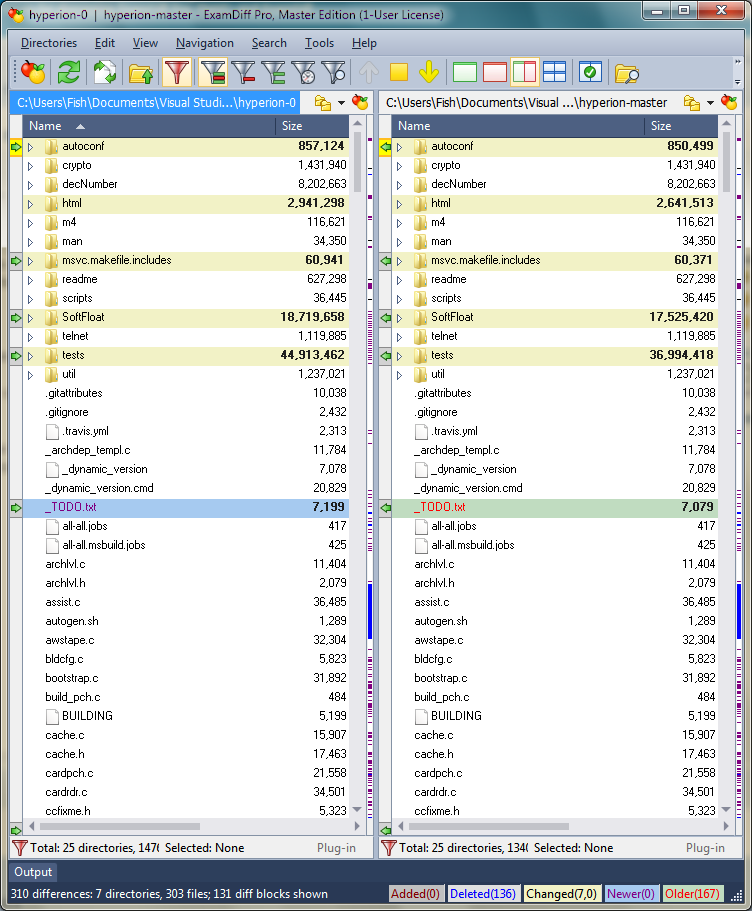Viewport: 752px width, 911px height.
Task: Open the Help menu
Action: pyautogui.click(x=364, y=43)
